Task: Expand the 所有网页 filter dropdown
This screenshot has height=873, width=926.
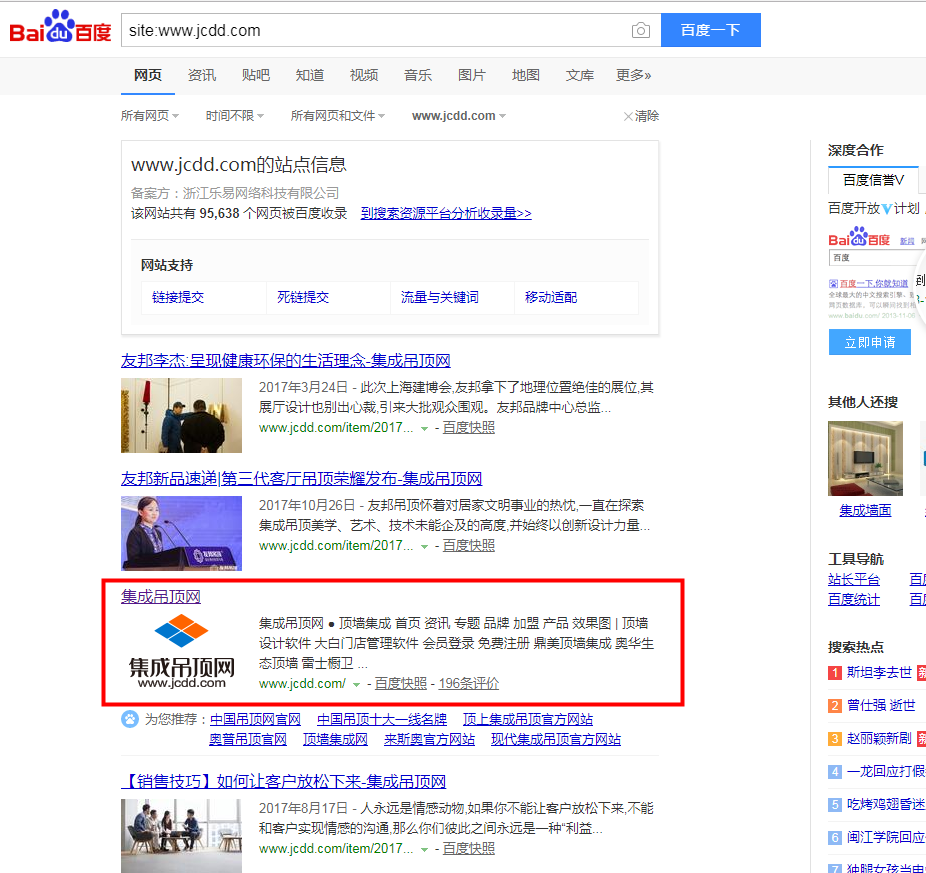Action: (x=150, y=116)
